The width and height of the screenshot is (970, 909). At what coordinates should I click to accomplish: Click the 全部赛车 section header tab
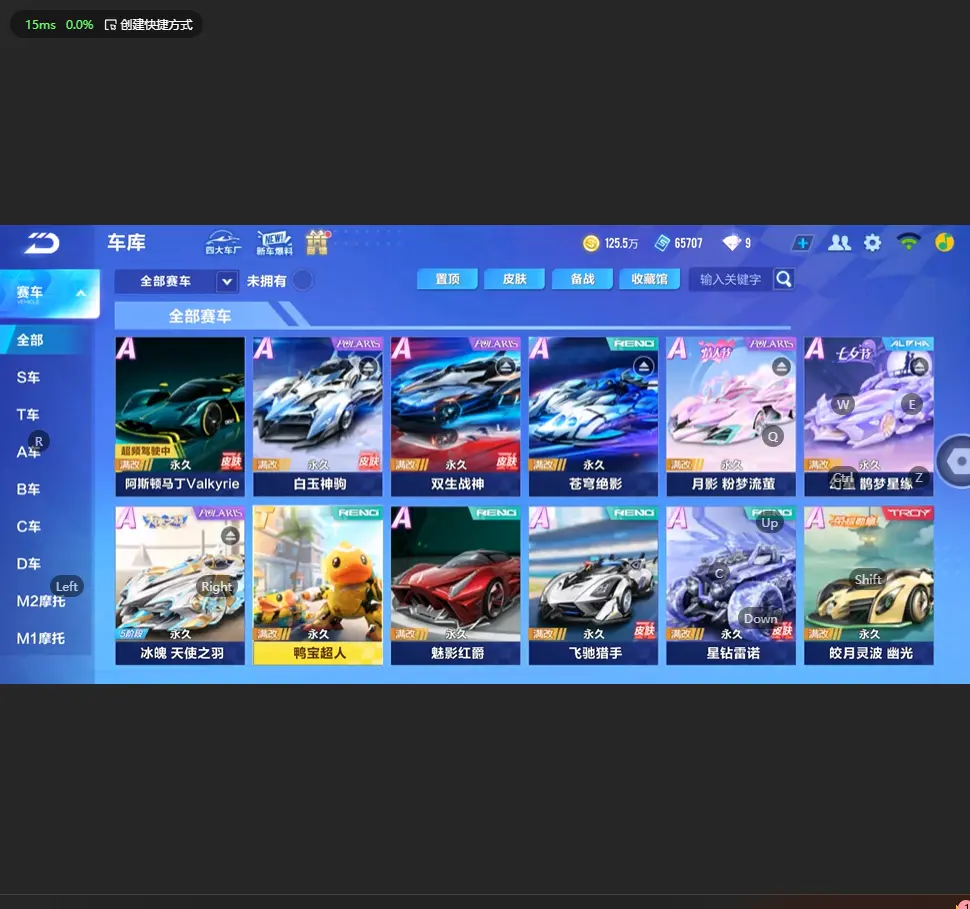coord(199,316)
